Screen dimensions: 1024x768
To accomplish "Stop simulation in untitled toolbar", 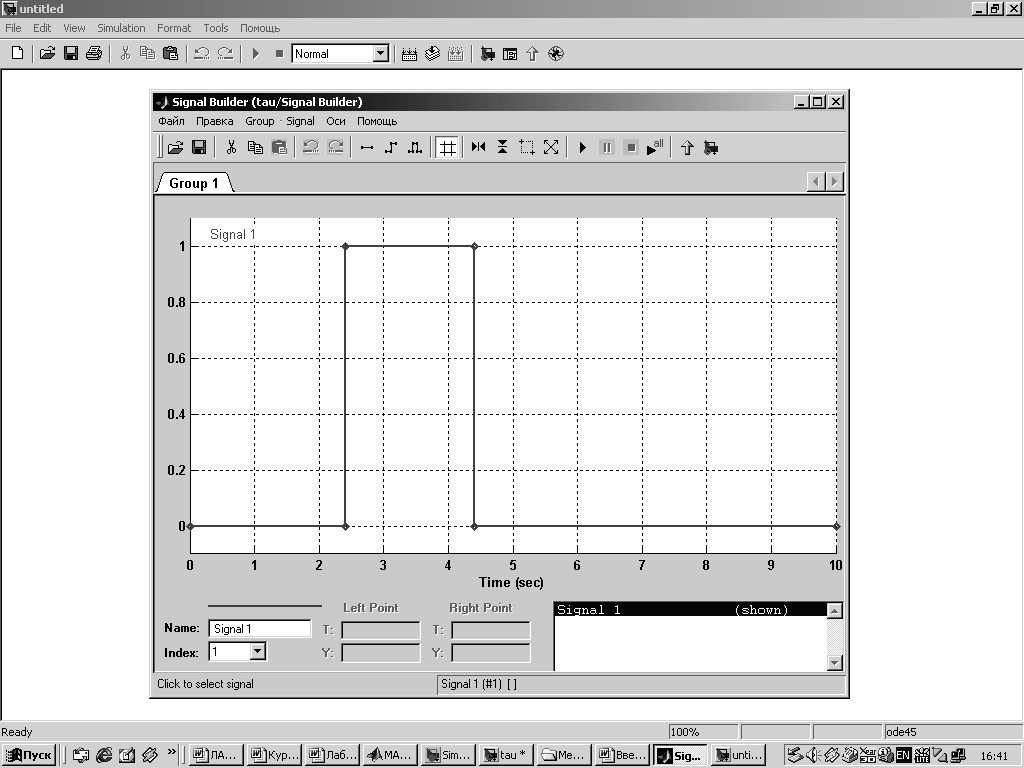I will click(x=280, y=54).
